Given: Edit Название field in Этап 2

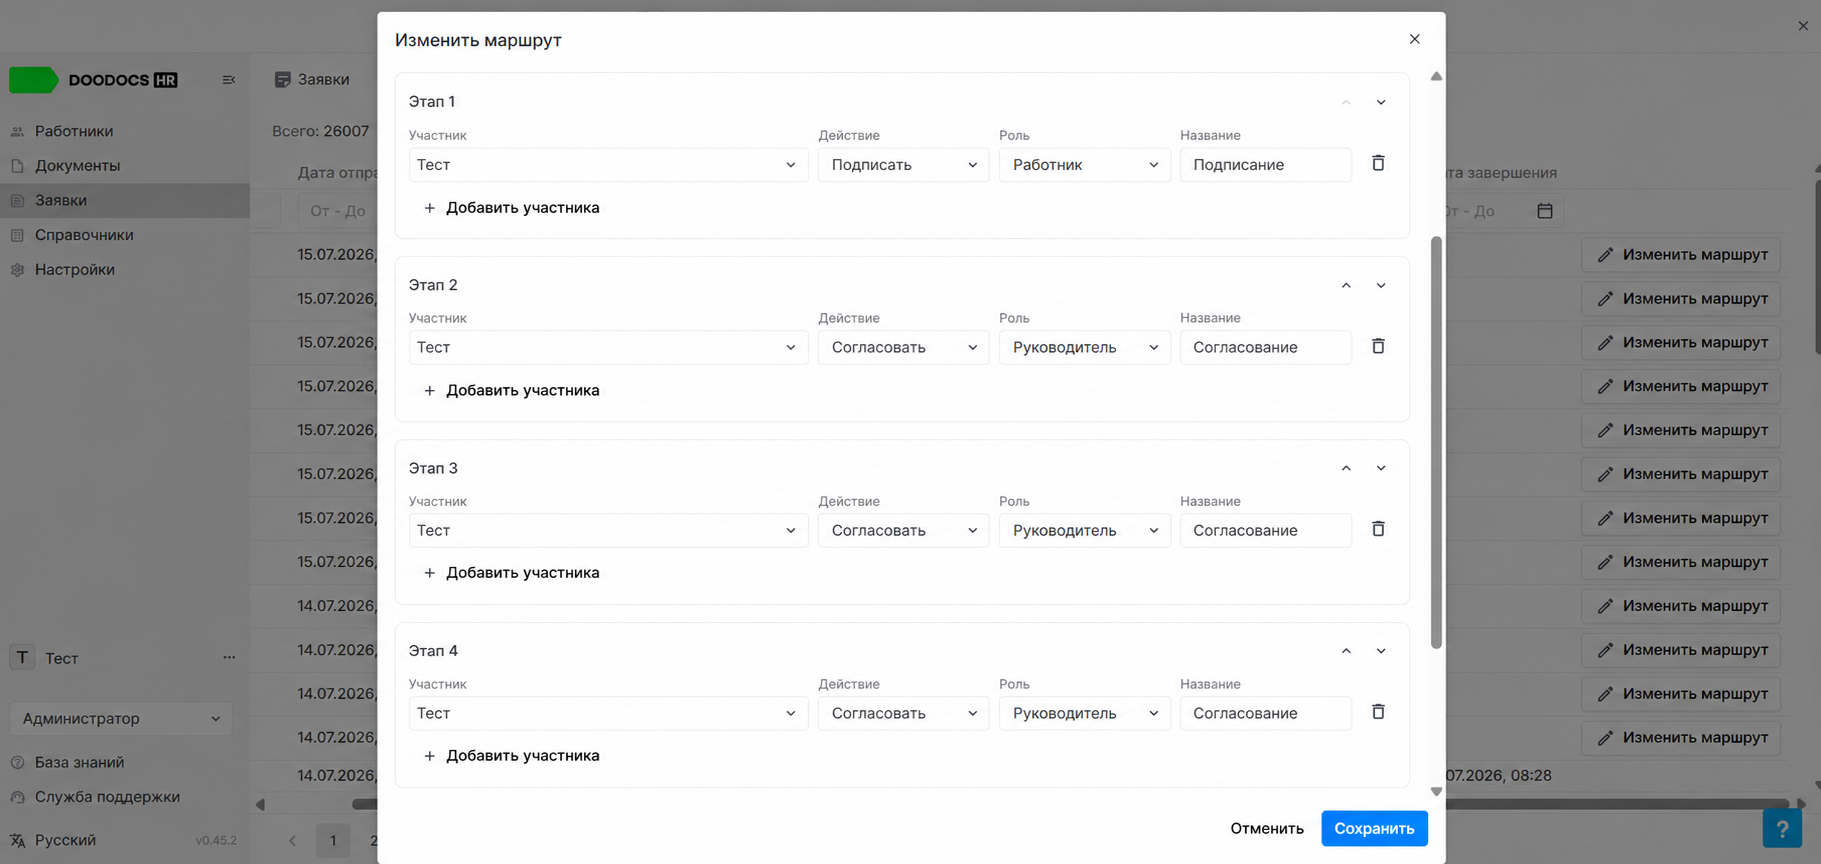Looking at the screenshot, I should tap(1265, 347).
